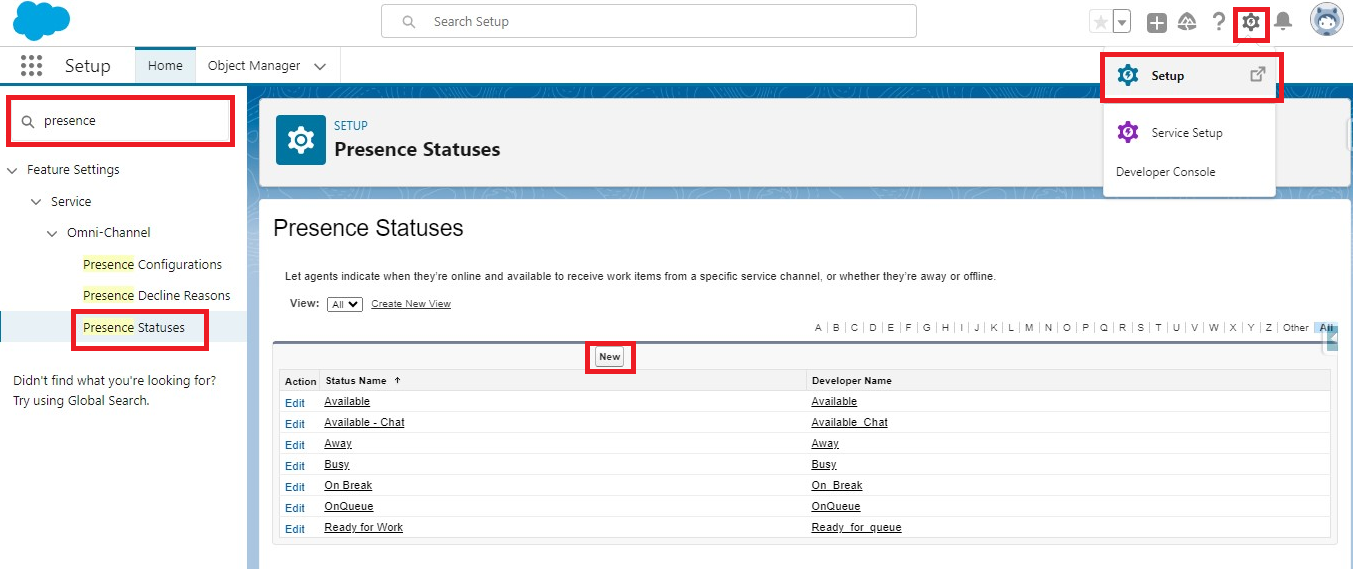Expand the Object Manager tab chevron
This screenshot has height=569, width=1353.
(x=320, y=67)
